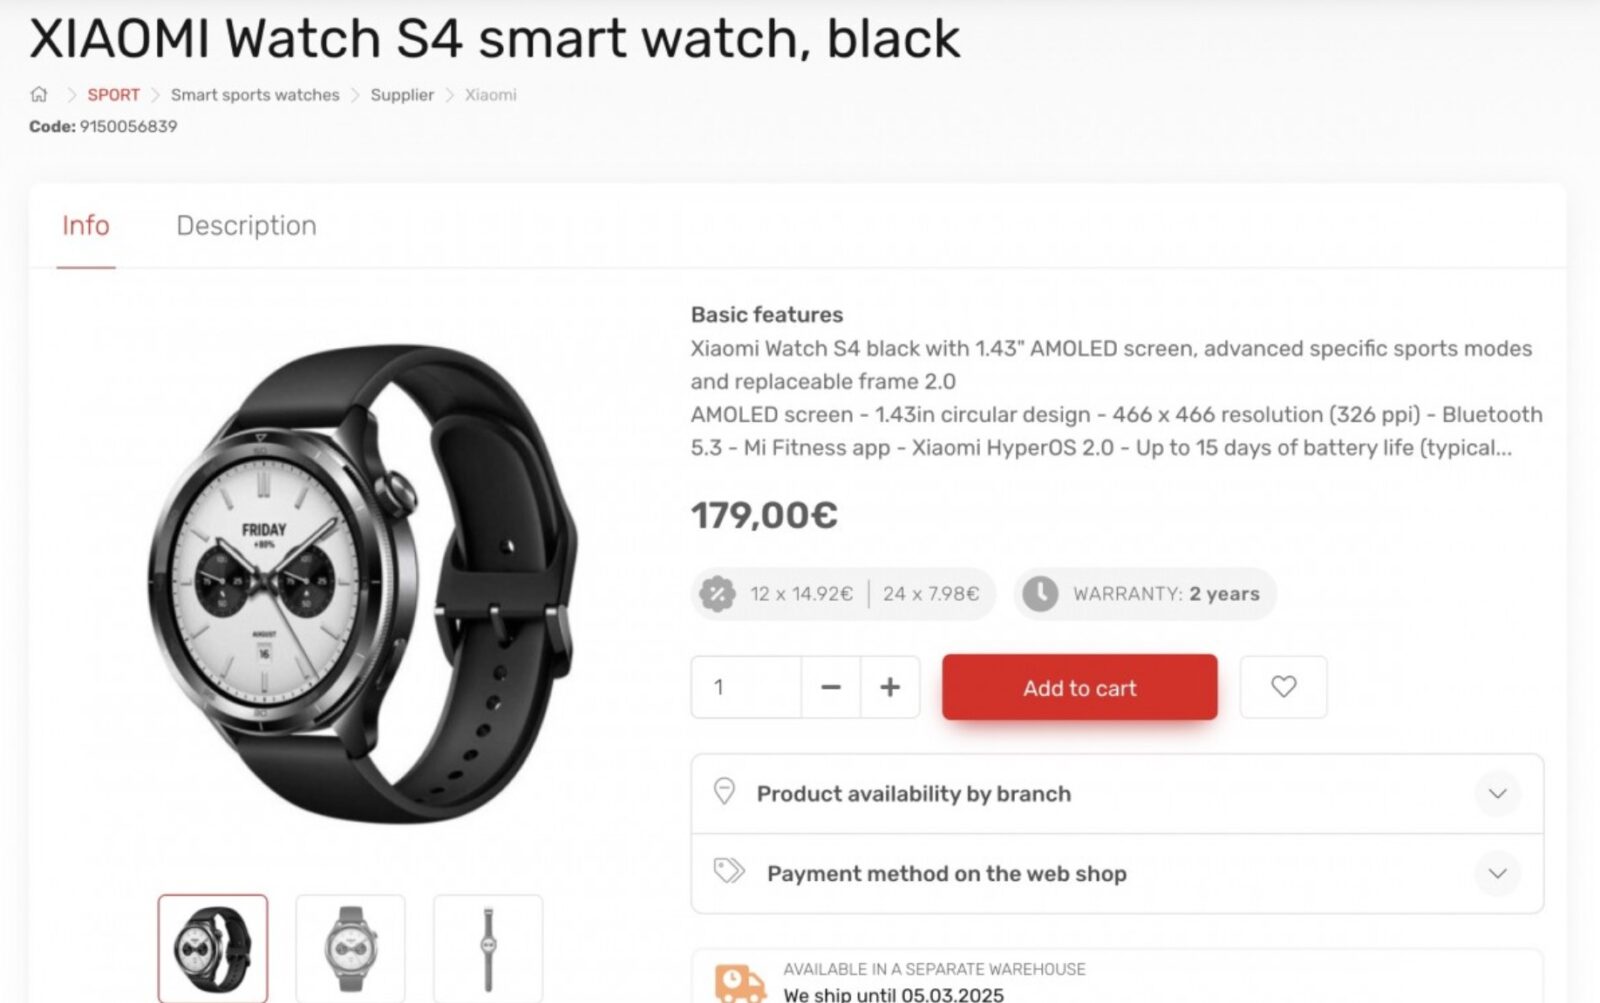Select the side-view strap thumbnail
This screenshot has width=1600, height=1003.
[x=488, y=948]
